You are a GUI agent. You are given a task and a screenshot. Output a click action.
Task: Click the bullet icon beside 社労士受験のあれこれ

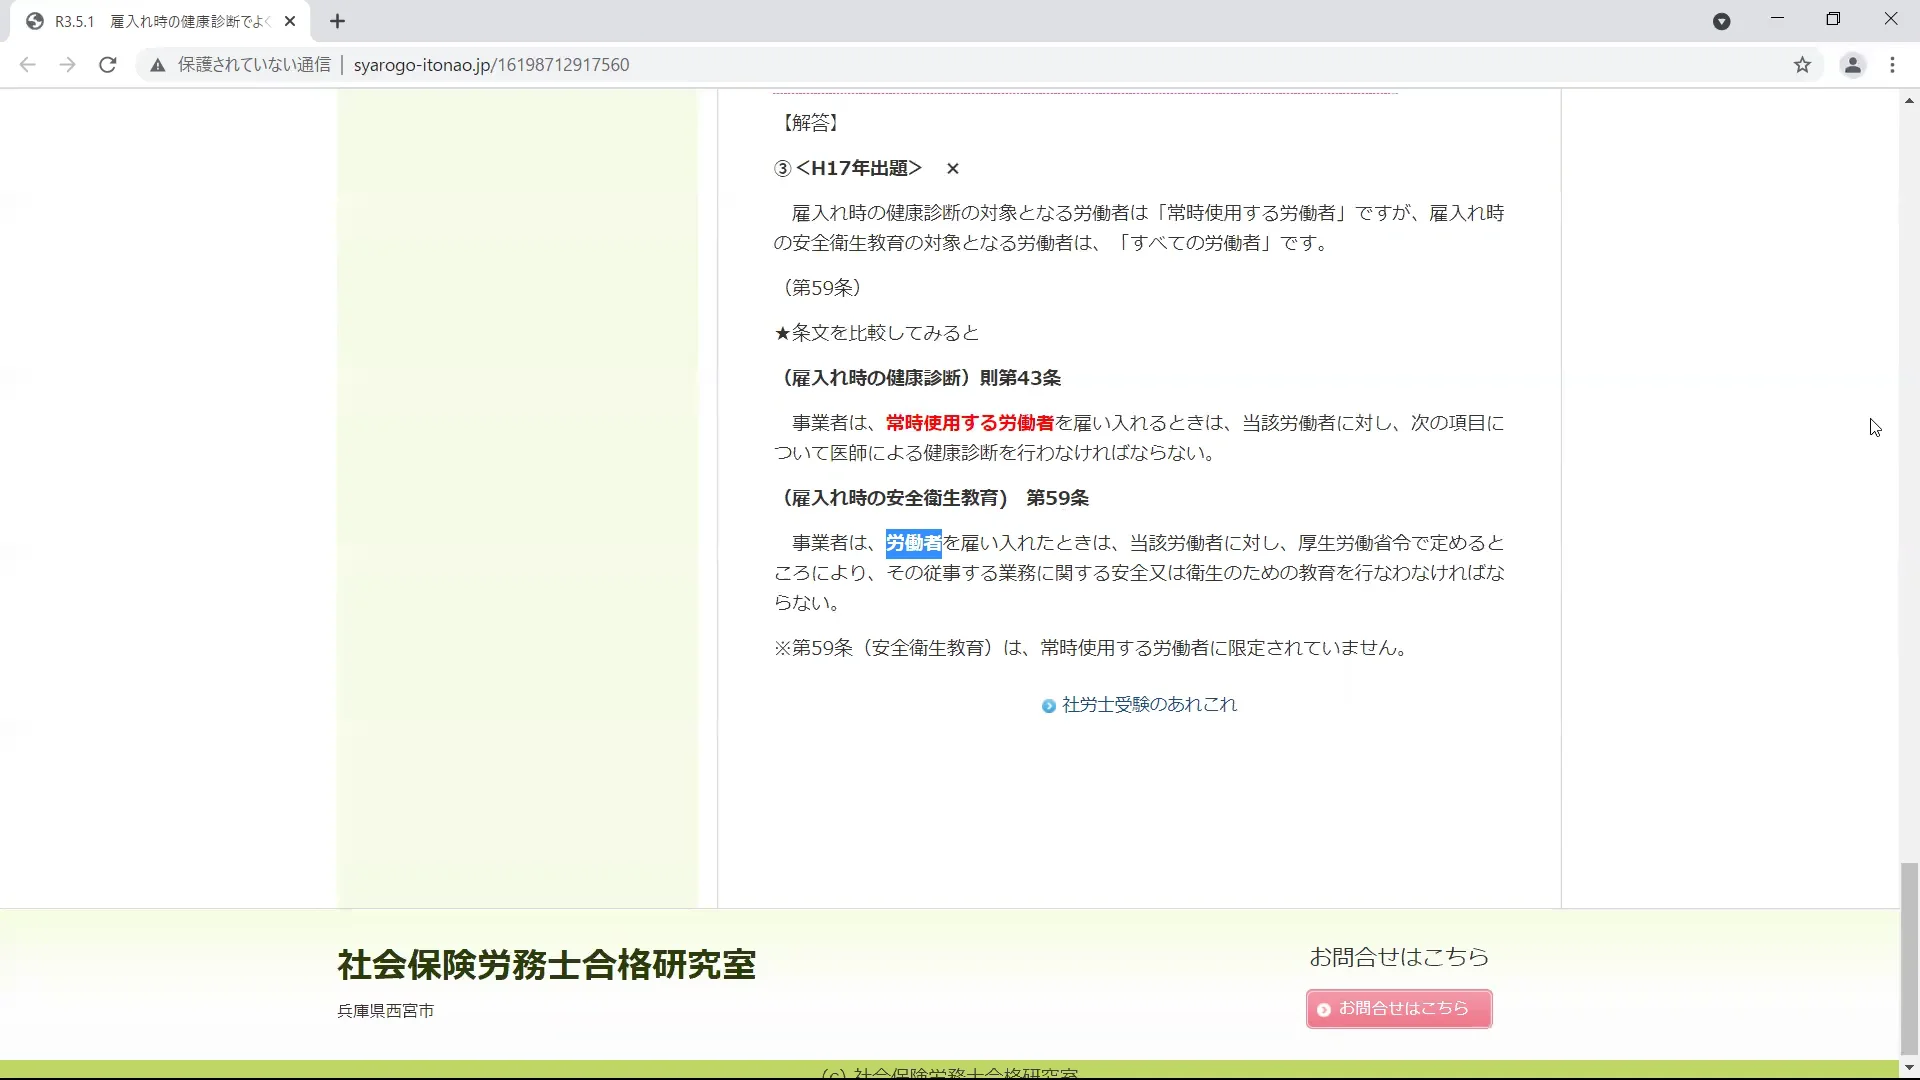click(1048, 706)
